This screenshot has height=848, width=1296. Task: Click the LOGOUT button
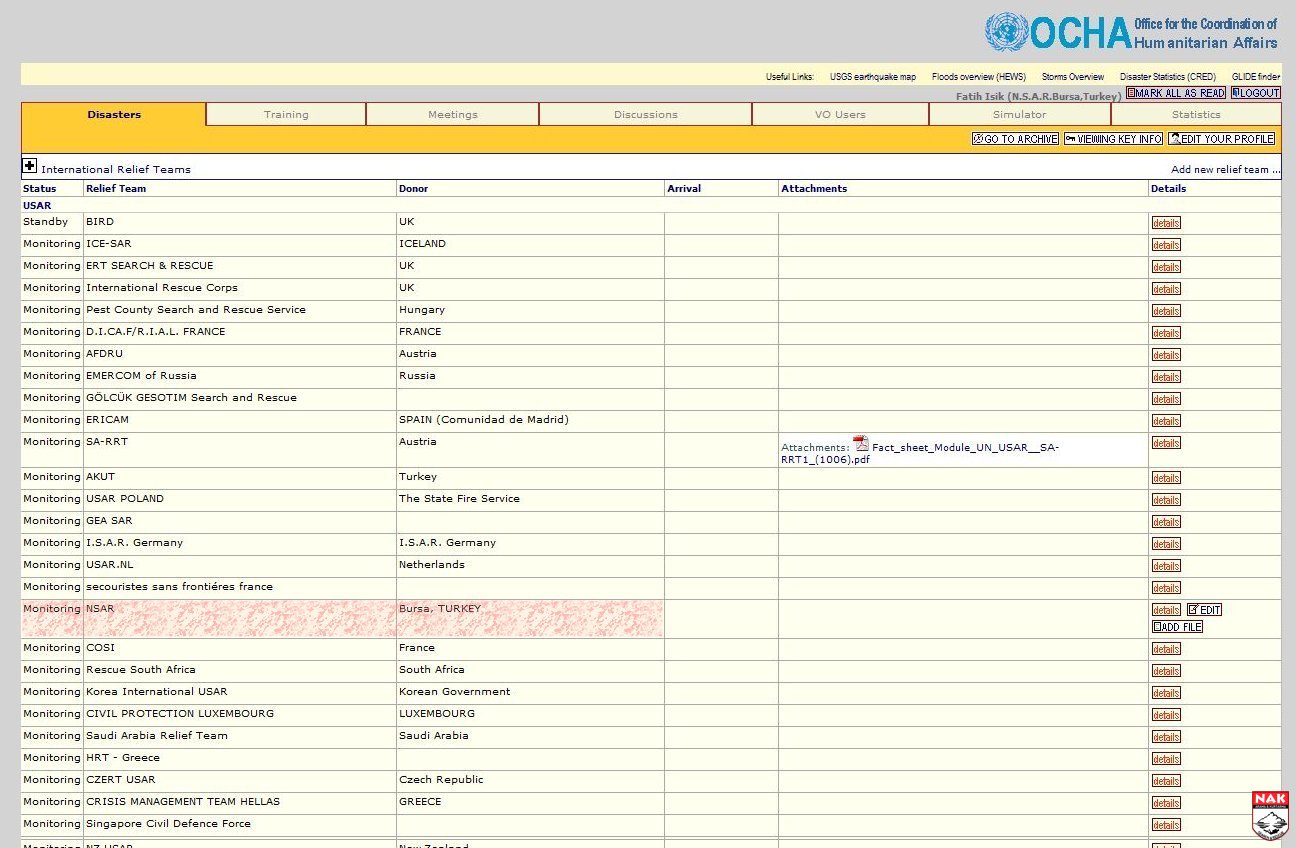(x=1256, y=93)
